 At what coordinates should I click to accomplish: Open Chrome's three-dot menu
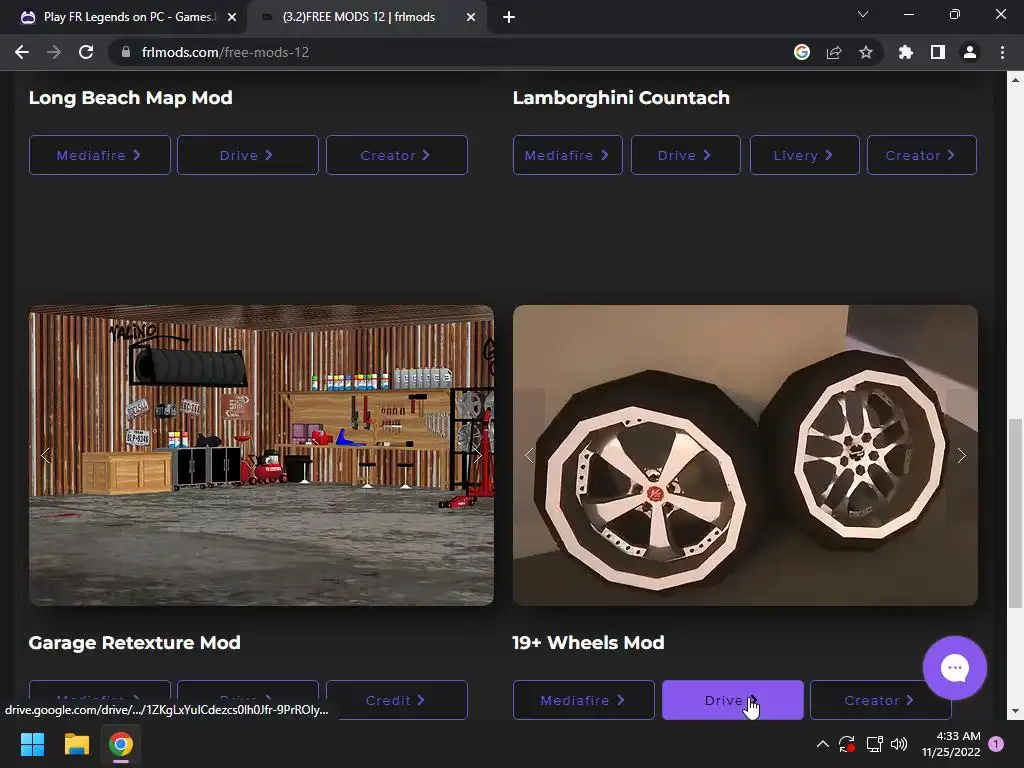pyautogui.click(x=1002, y=52)
